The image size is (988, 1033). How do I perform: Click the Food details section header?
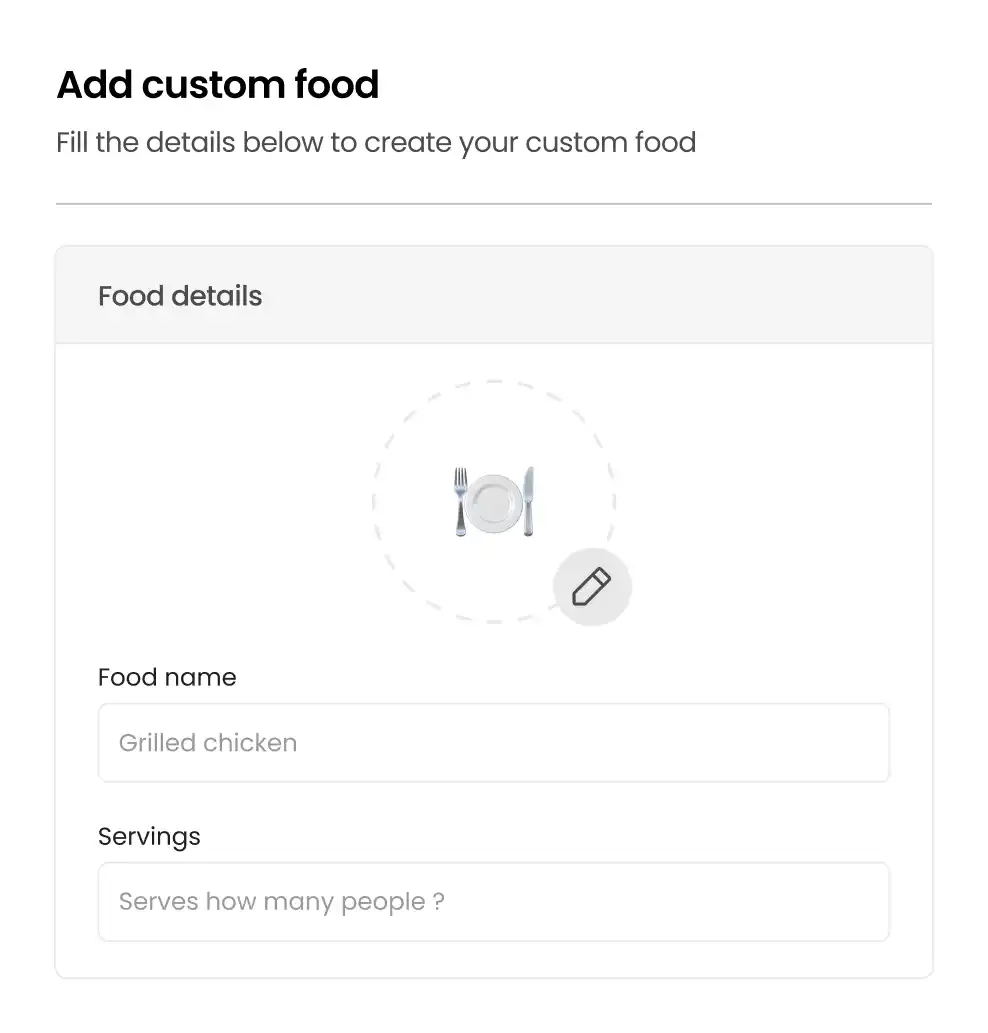pyautogui.click(x=180, y=296)
